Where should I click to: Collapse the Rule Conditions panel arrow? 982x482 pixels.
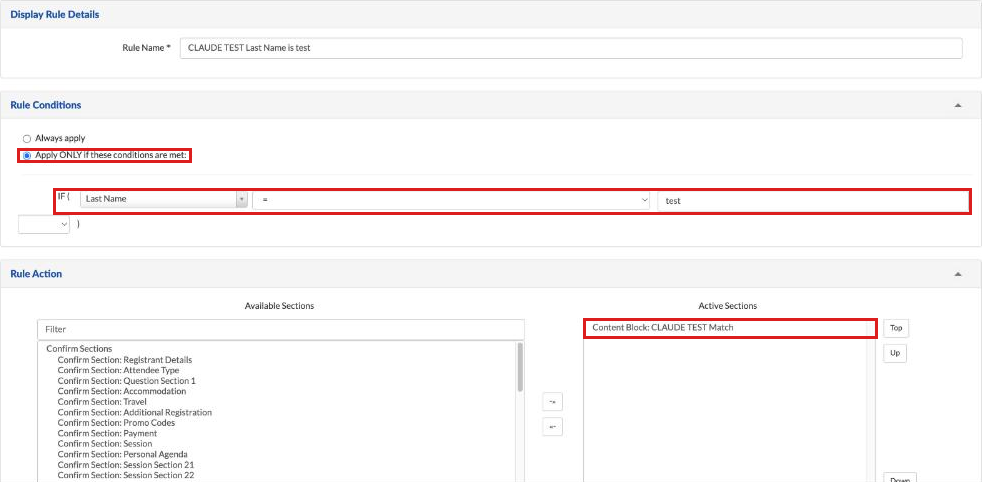(x=958, y=105)
